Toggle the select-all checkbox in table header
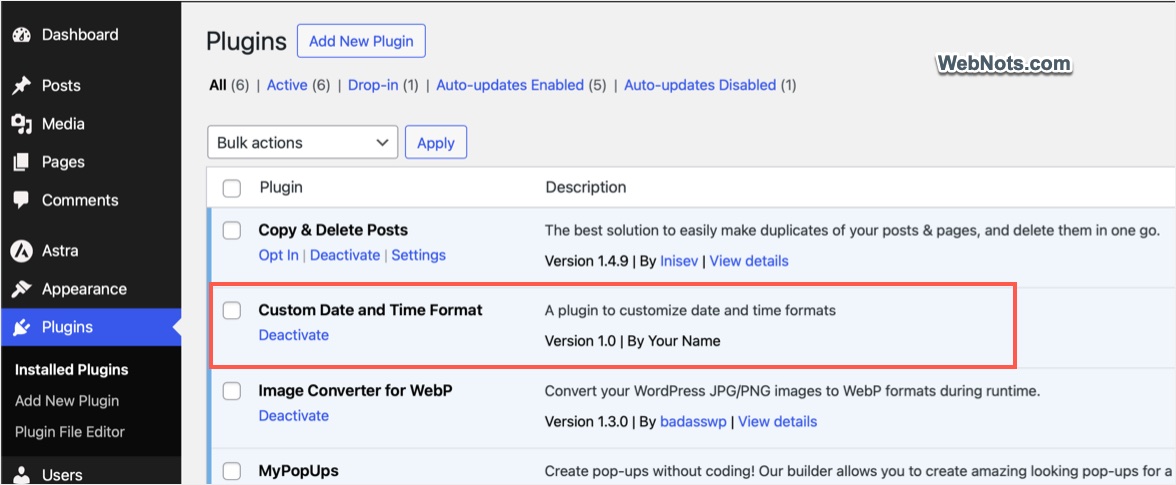1176x485 pixels. (x=232, y=188)
